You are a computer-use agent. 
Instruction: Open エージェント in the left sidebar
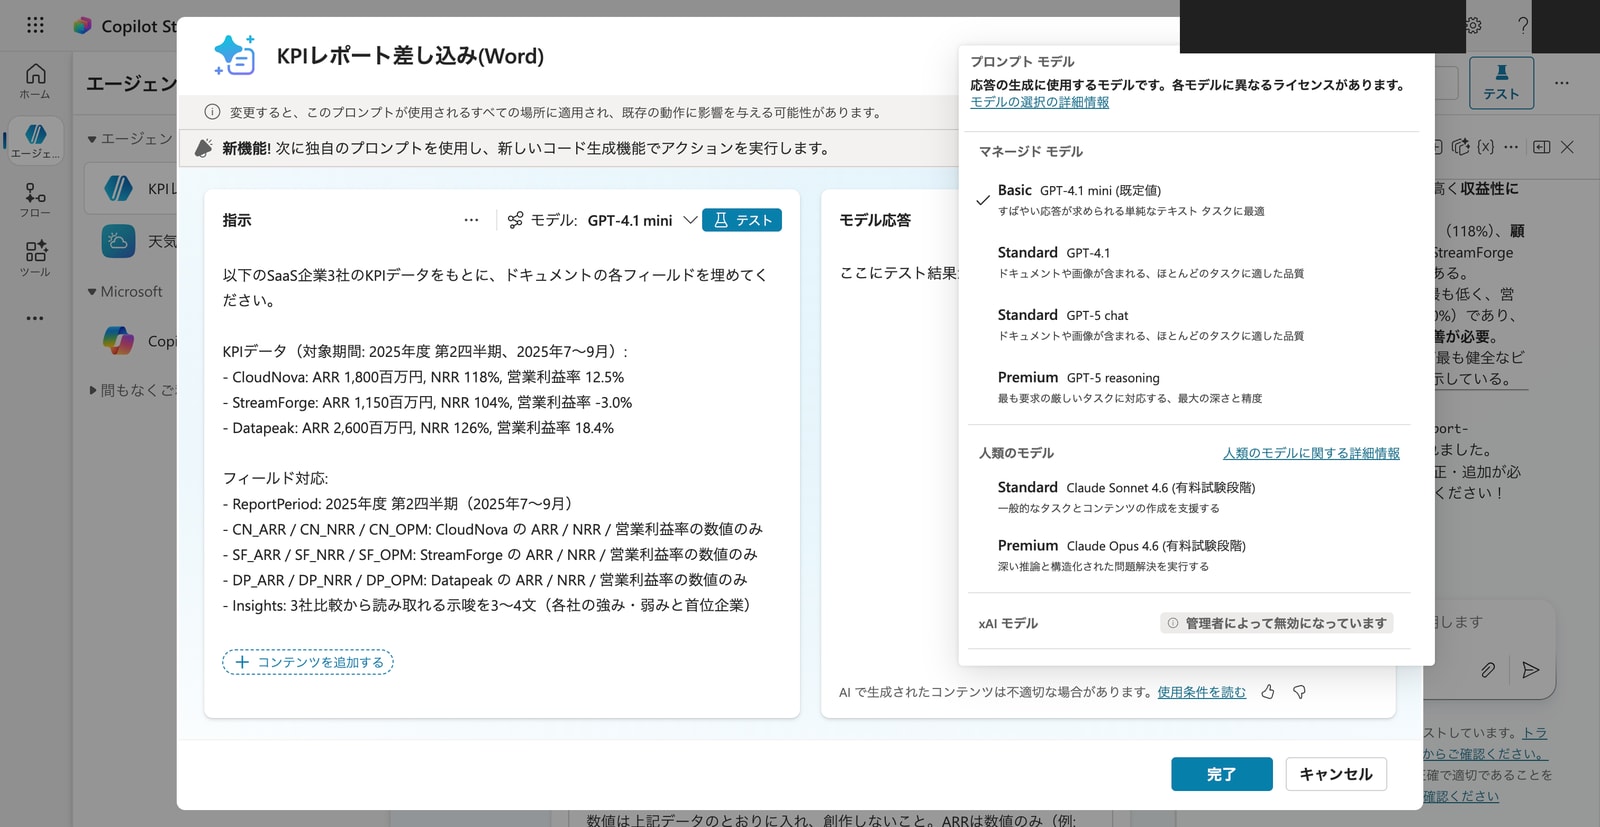35,141
